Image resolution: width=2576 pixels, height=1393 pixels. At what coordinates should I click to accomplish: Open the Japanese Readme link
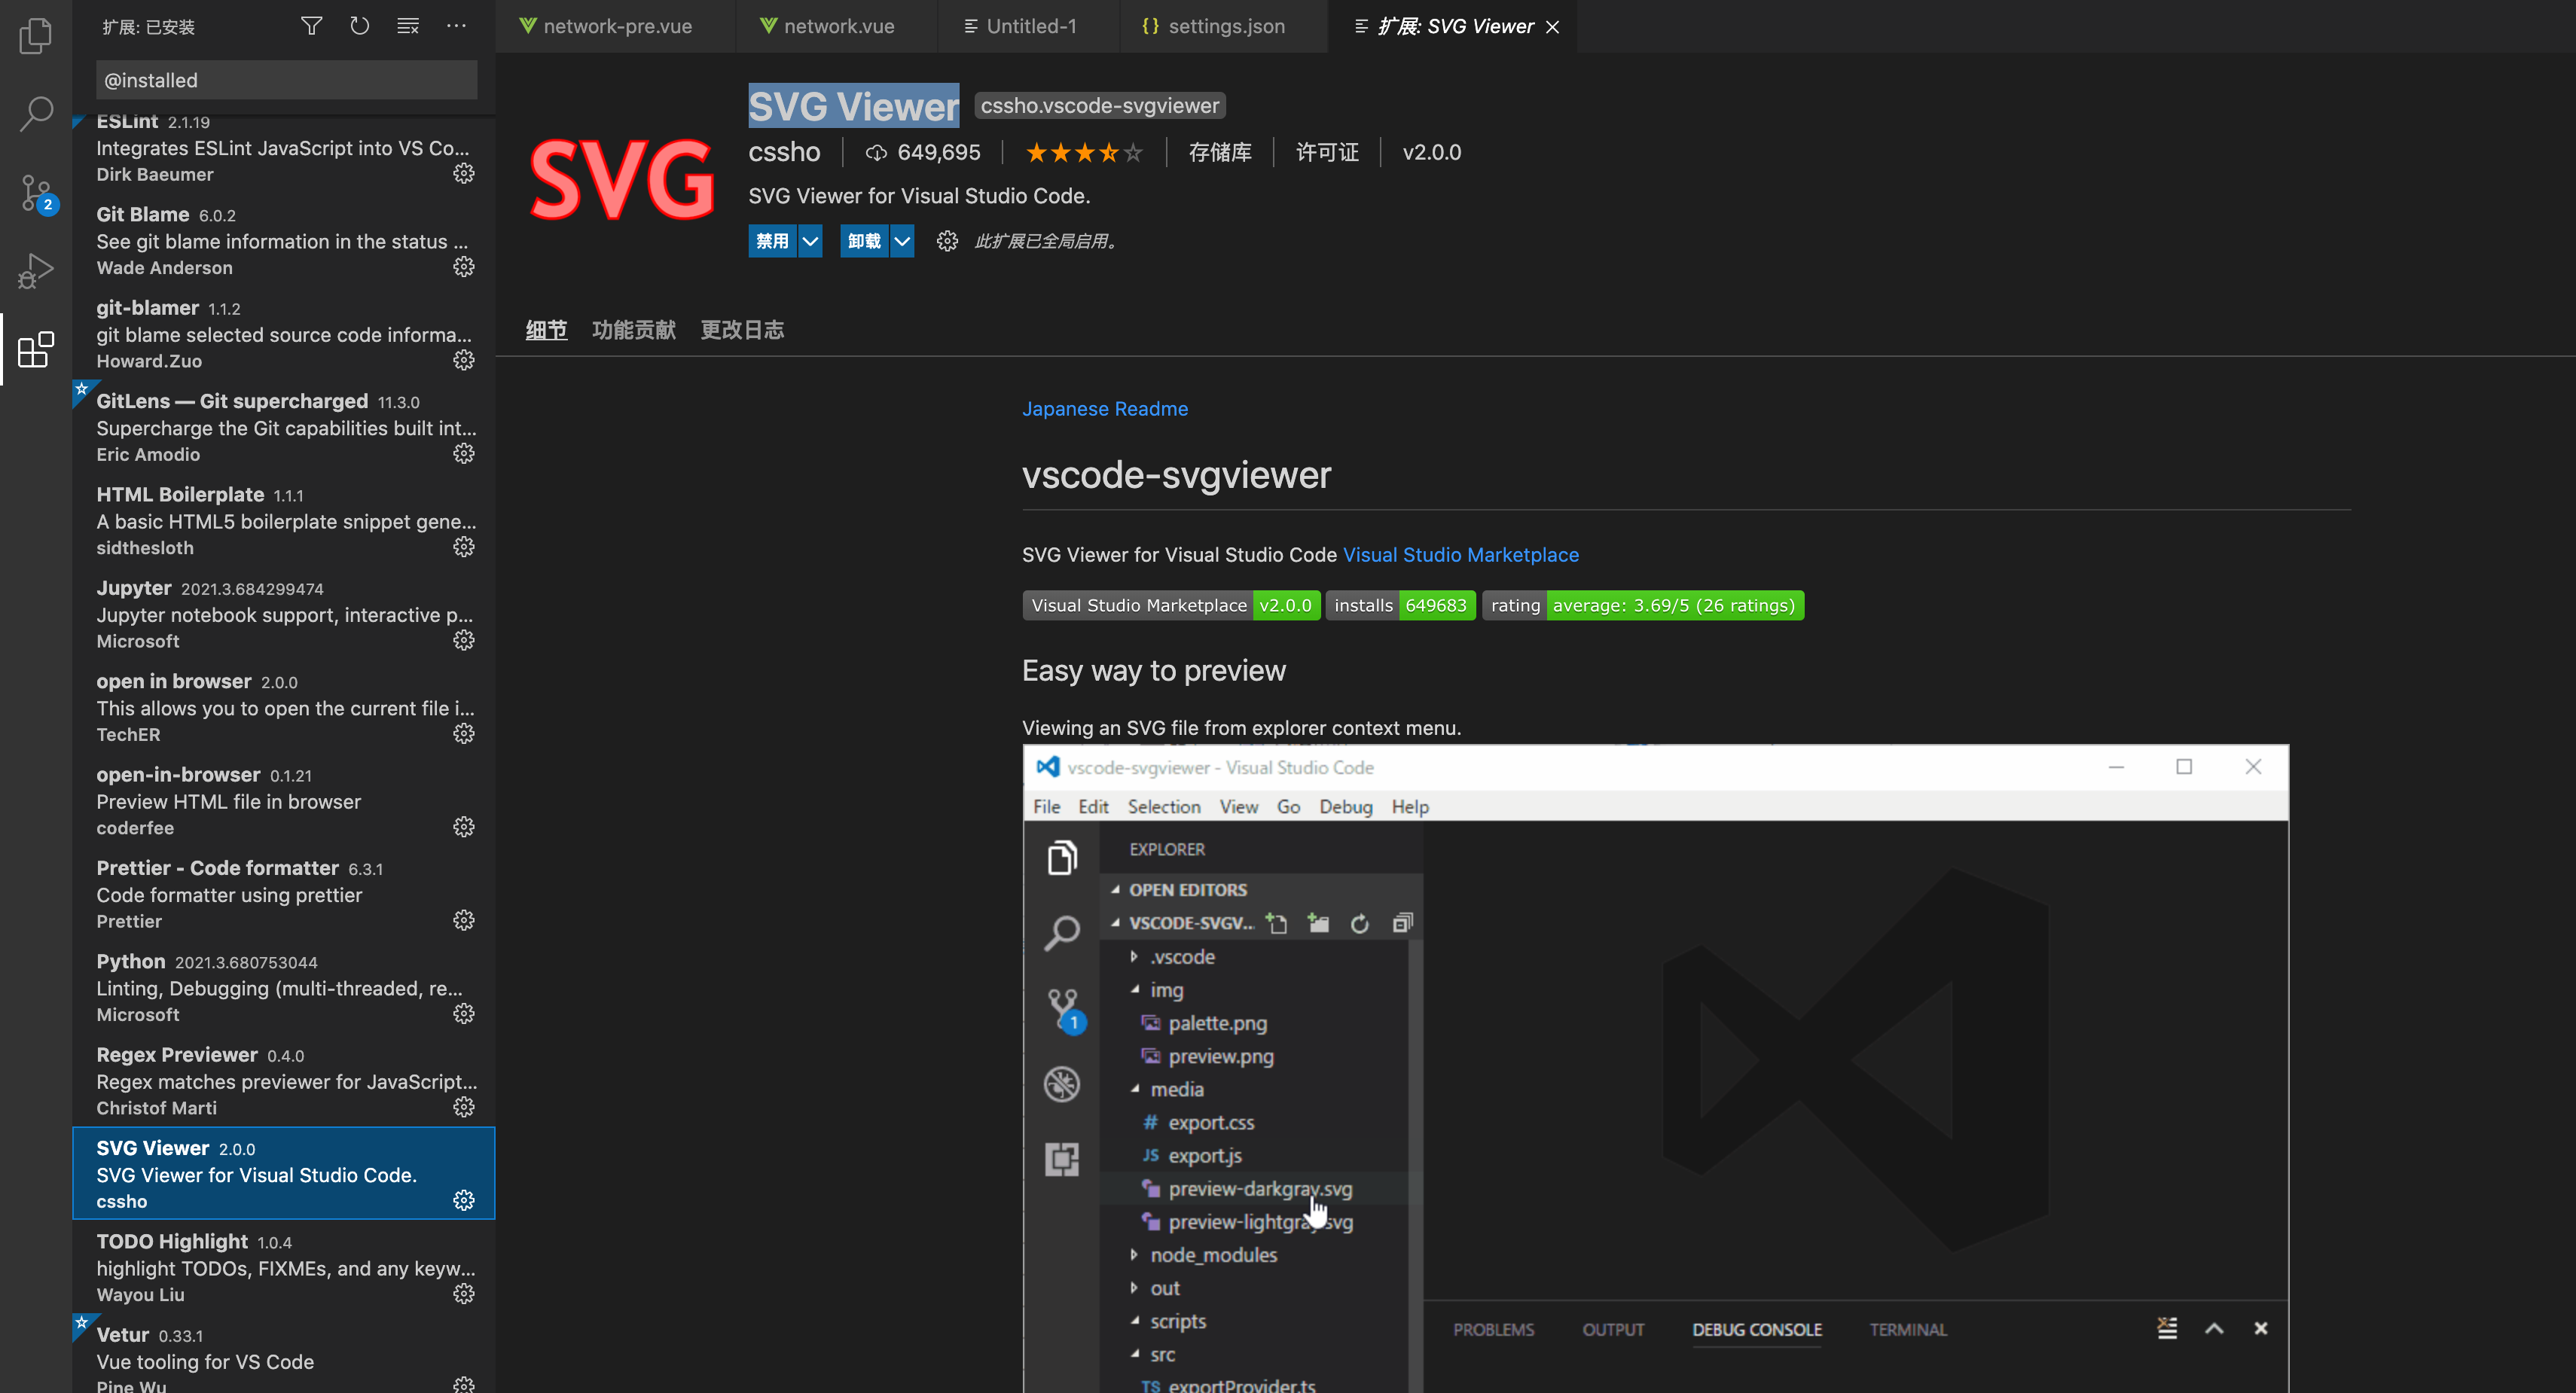(x=1104, y=409)
